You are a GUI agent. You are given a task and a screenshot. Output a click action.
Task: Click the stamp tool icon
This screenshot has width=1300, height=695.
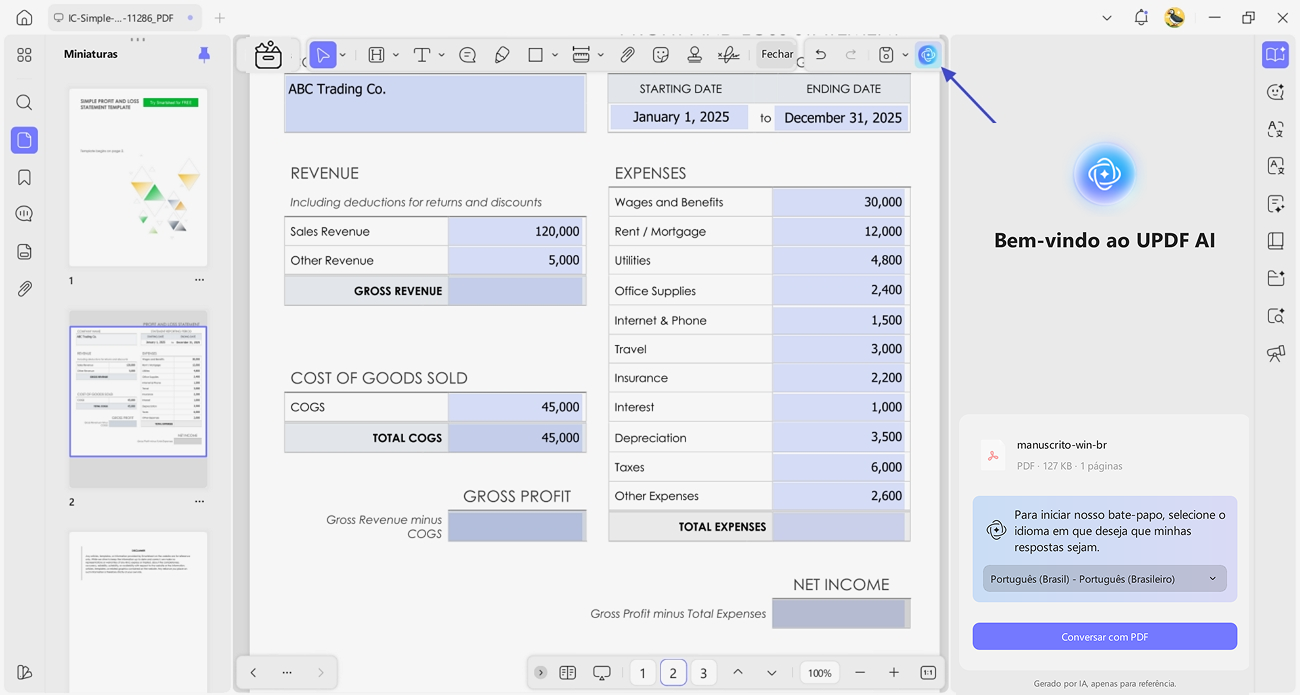(694, 55)
